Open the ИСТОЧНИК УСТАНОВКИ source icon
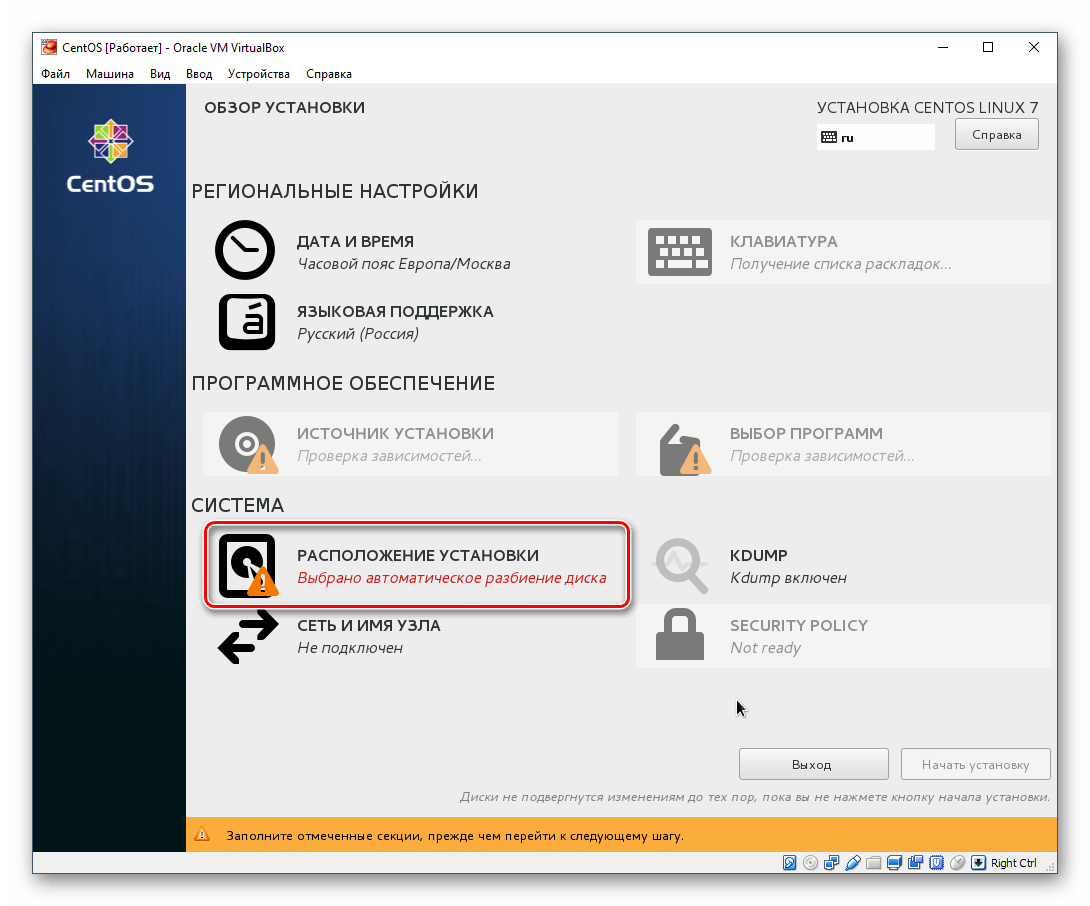 coord(247,444)
